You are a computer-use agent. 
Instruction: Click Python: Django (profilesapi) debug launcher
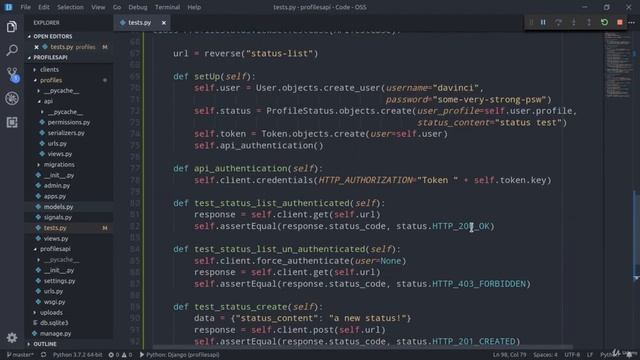point(180,355)
